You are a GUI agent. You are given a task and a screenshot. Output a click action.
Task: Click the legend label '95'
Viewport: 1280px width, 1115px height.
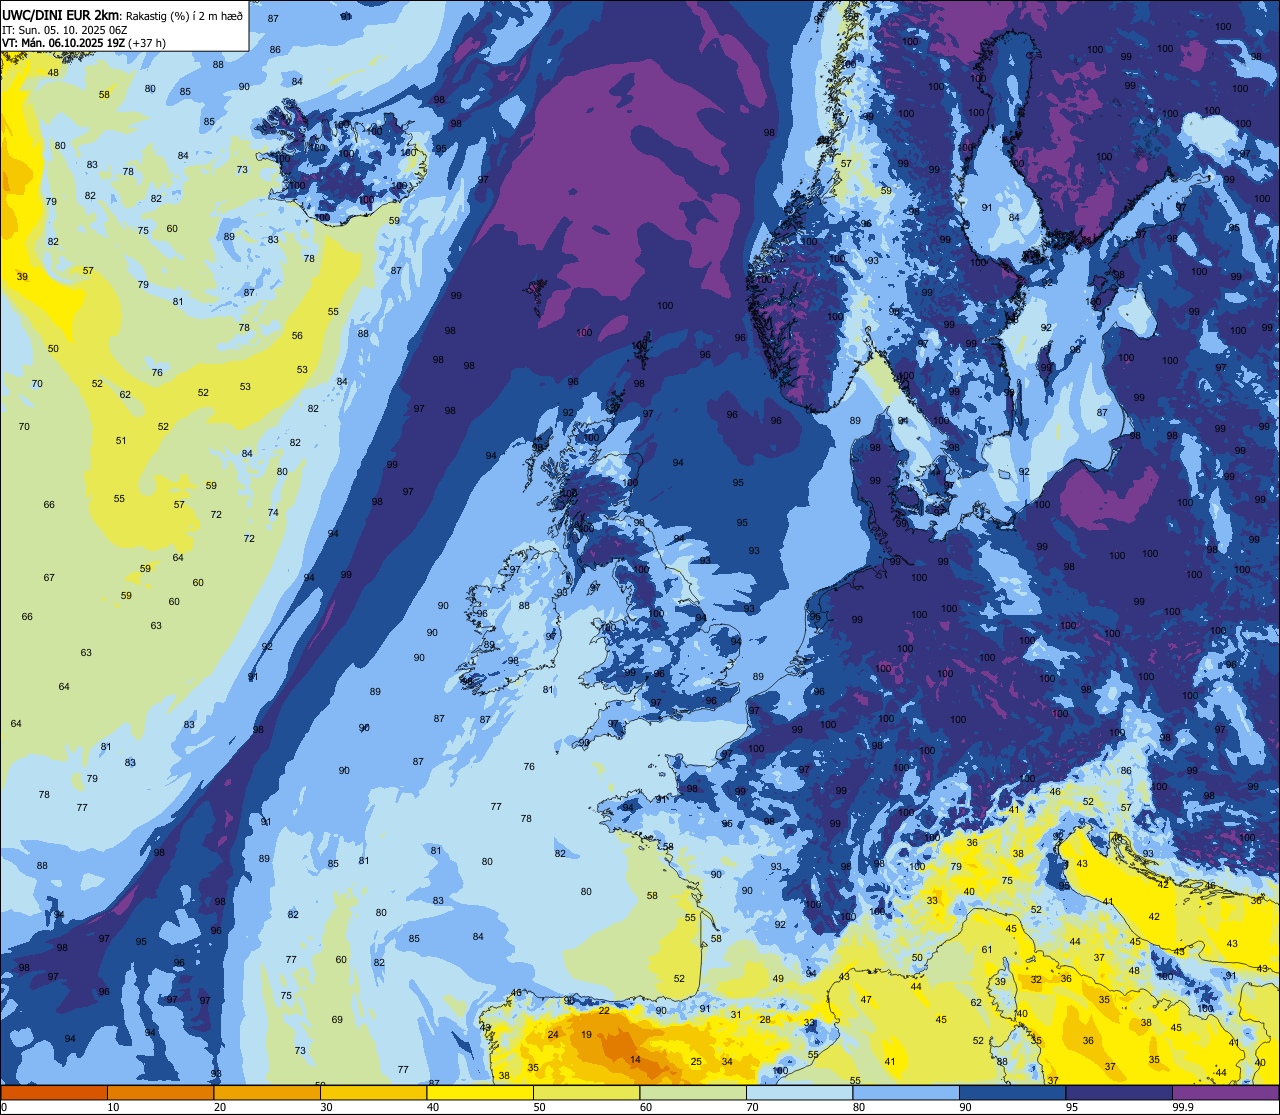click(1072, 1107)
